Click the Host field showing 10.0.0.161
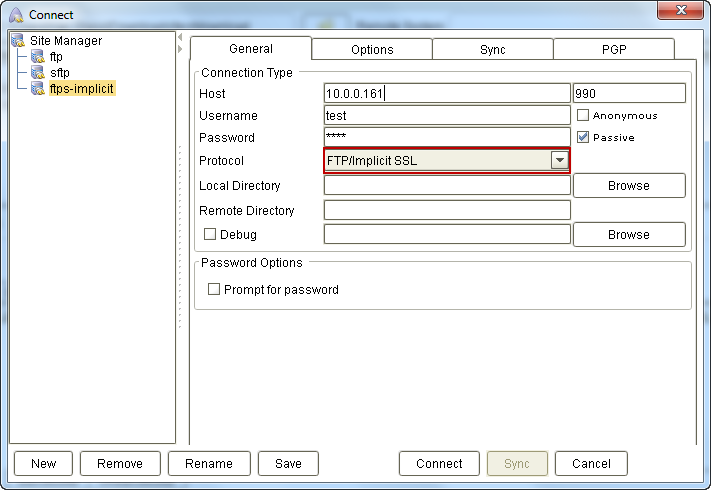 pyautogui.click(x=447, y=93)
